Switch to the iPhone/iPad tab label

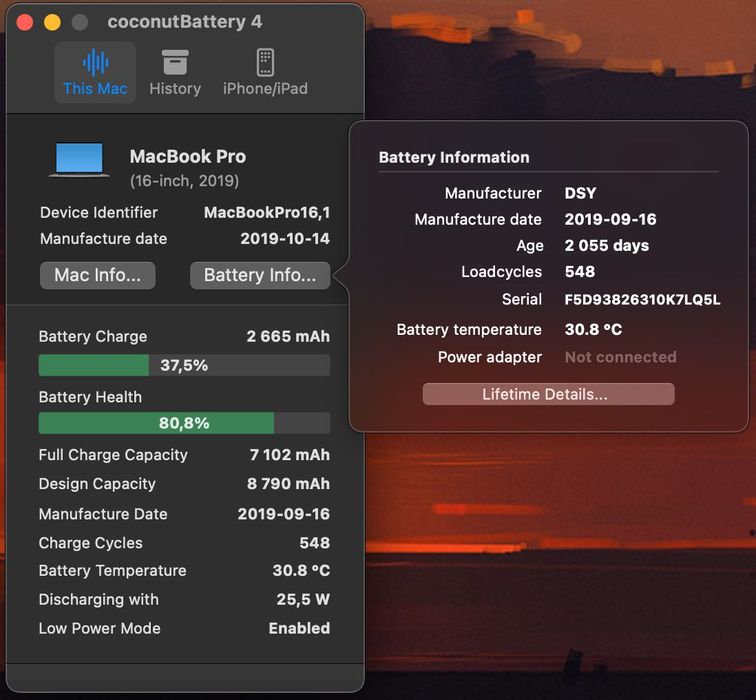pyautogui.click(x=265, y=89)
